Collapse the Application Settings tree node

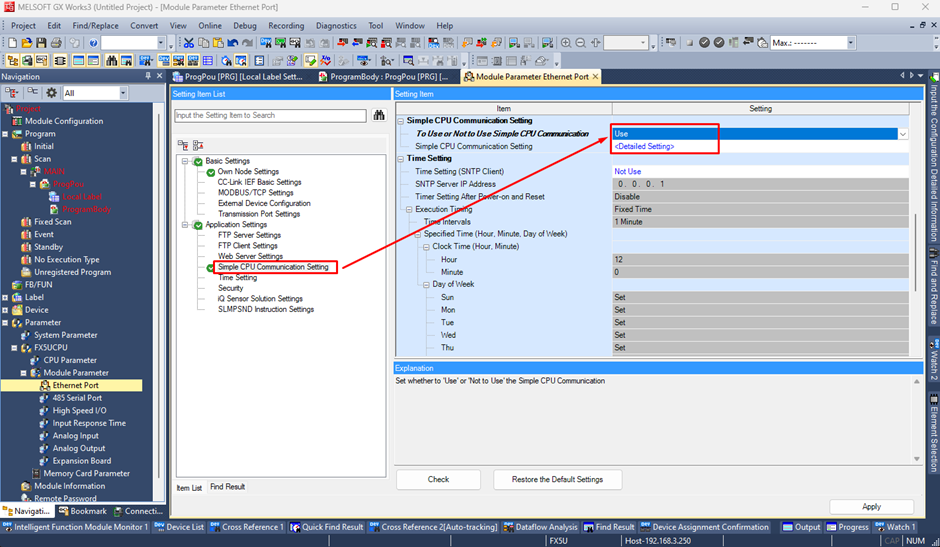(x=185, y=225)
